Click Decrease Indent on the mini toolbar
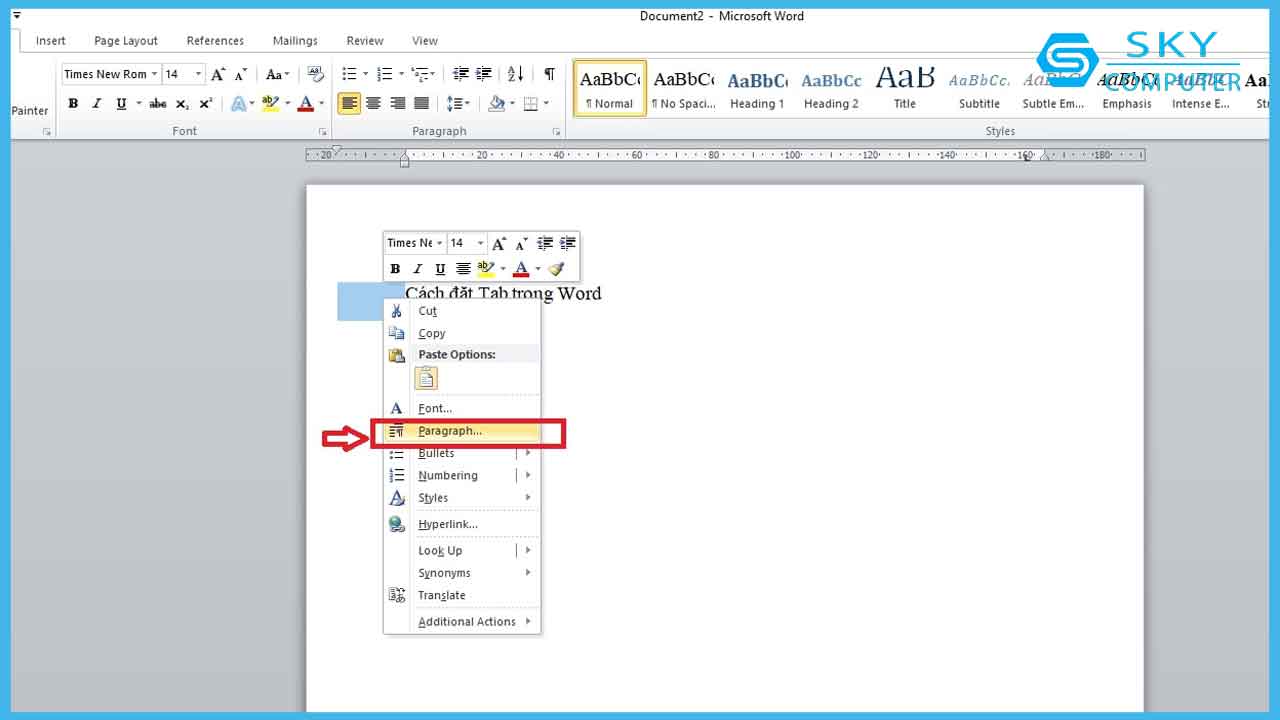Screen dimensions: 1280x720 point(545,243)
